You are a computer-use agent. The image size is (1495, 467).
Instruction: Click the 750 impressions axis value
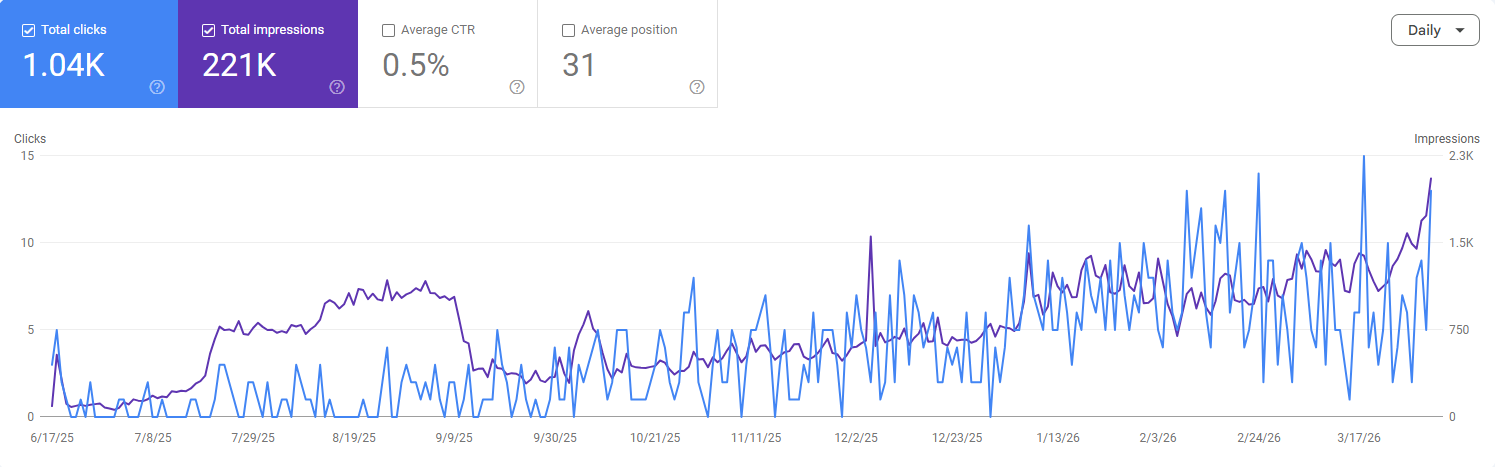pyautogui.click(x=1460, y=330)
